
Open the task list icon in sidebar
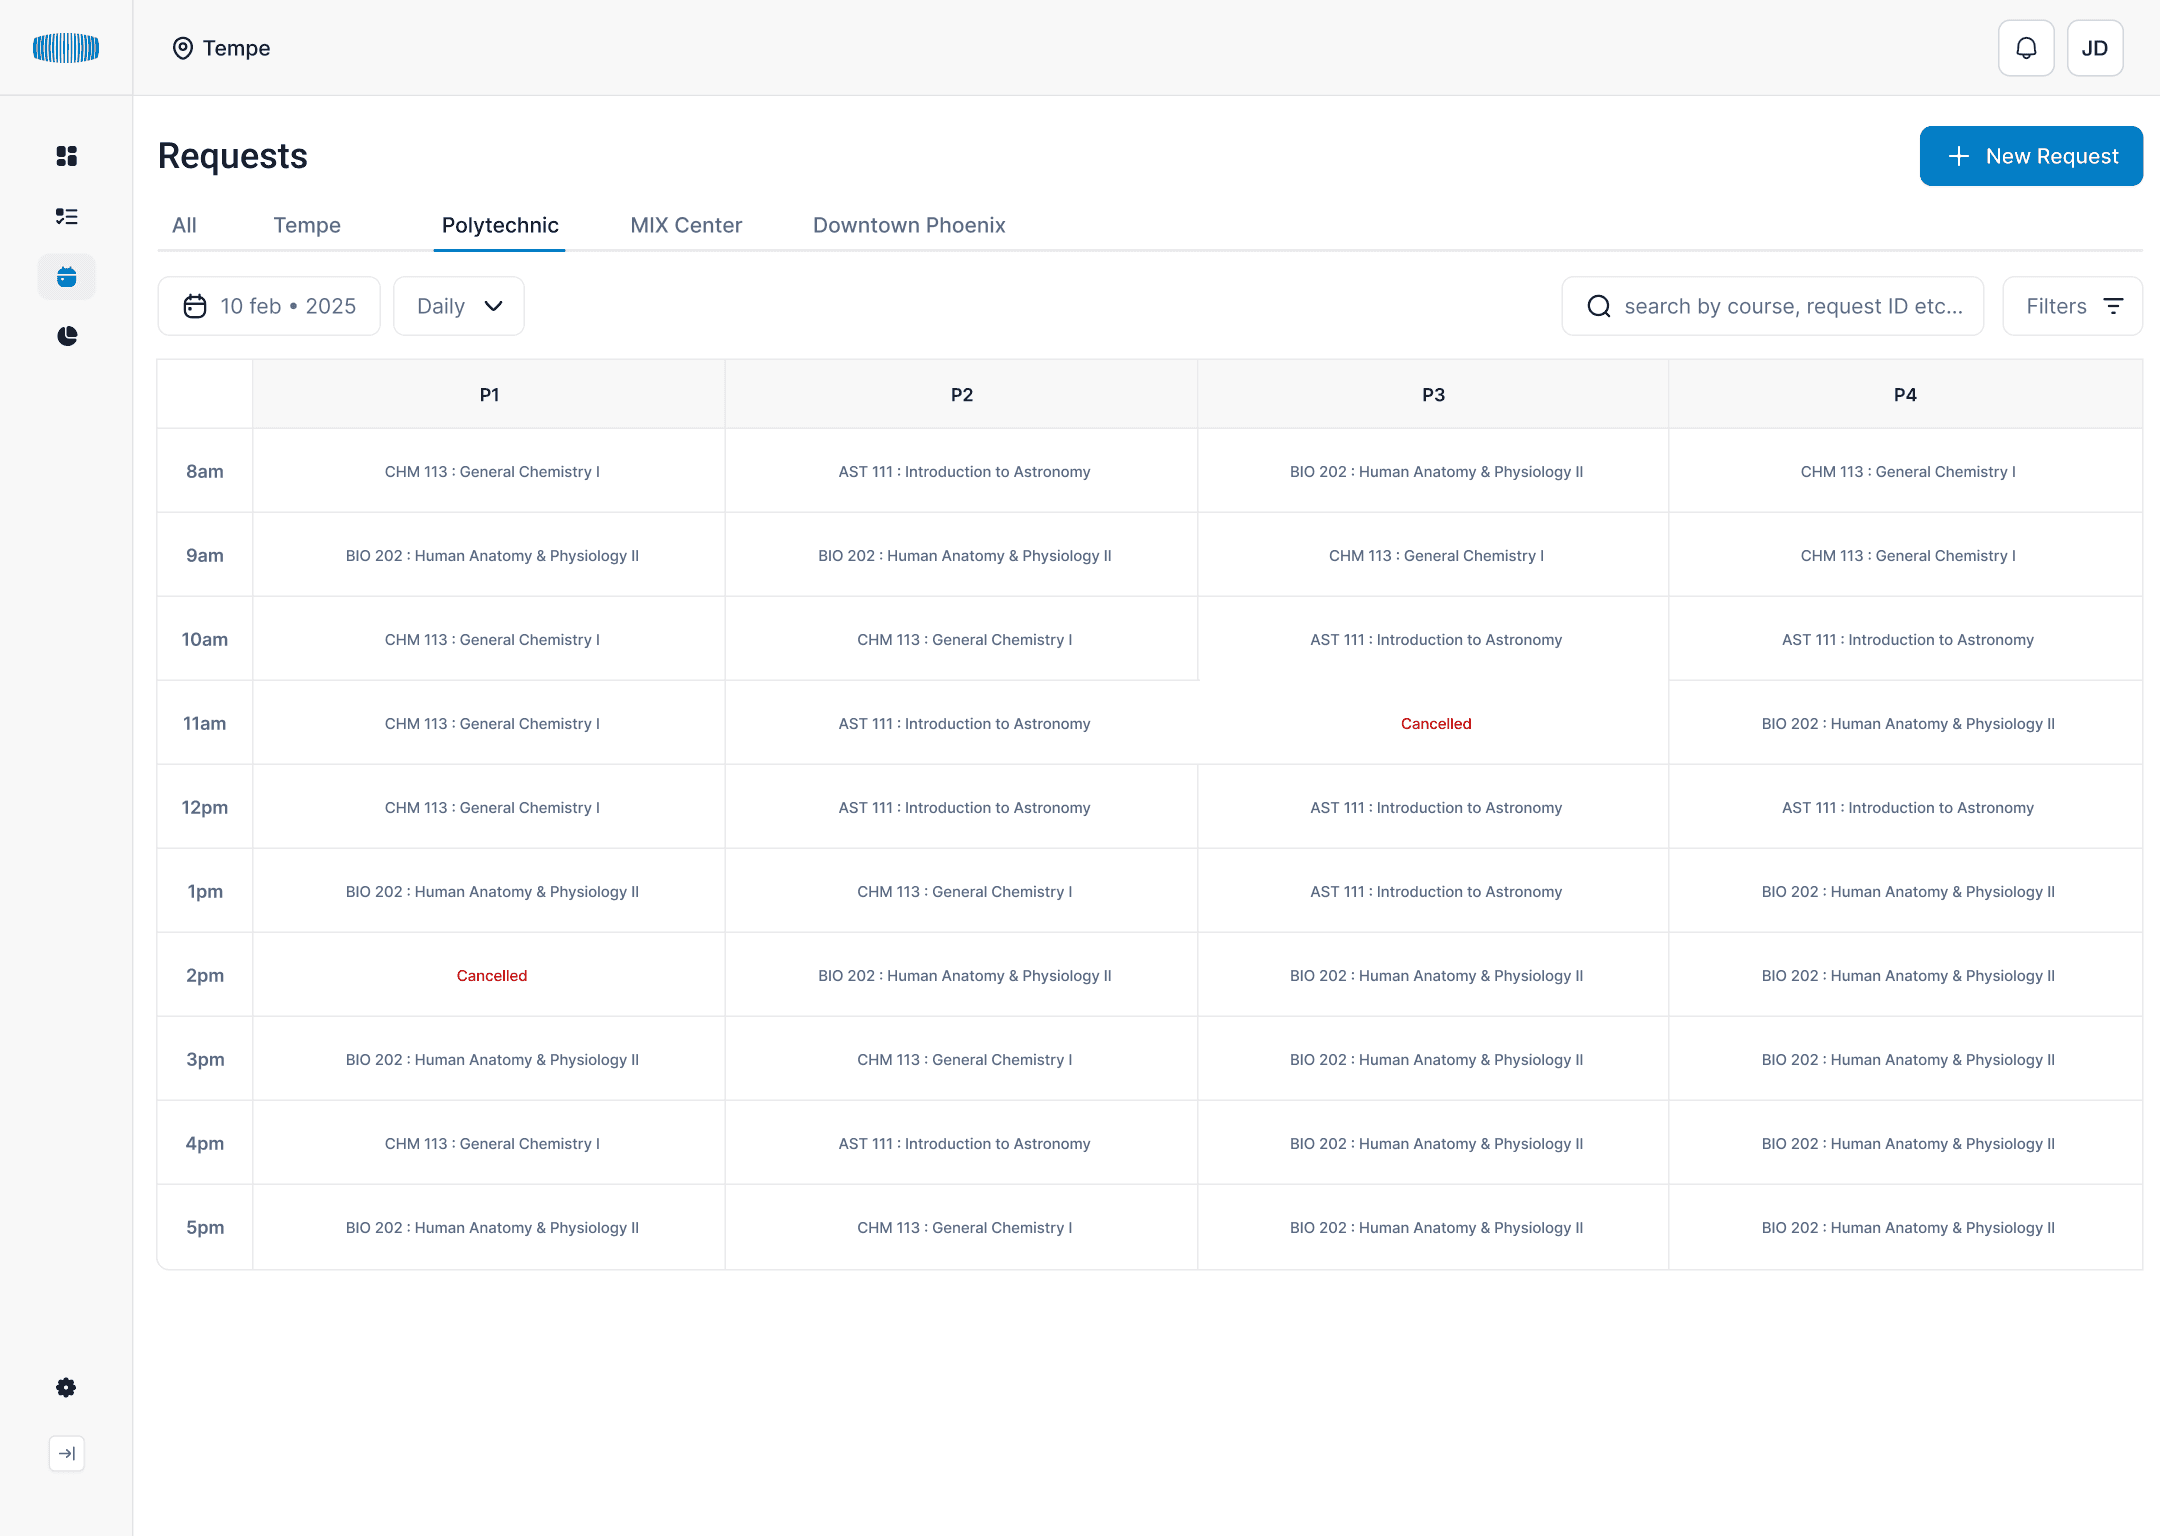coord(66,216)
